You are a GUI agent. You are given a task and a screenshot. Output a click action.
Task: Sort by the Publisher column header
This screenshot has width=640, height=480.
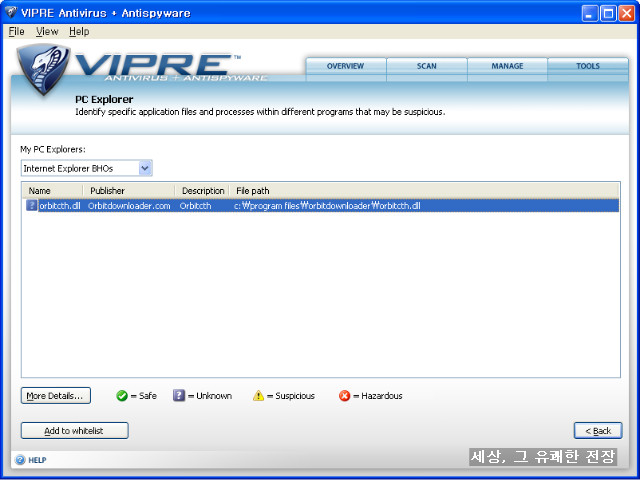129,191
